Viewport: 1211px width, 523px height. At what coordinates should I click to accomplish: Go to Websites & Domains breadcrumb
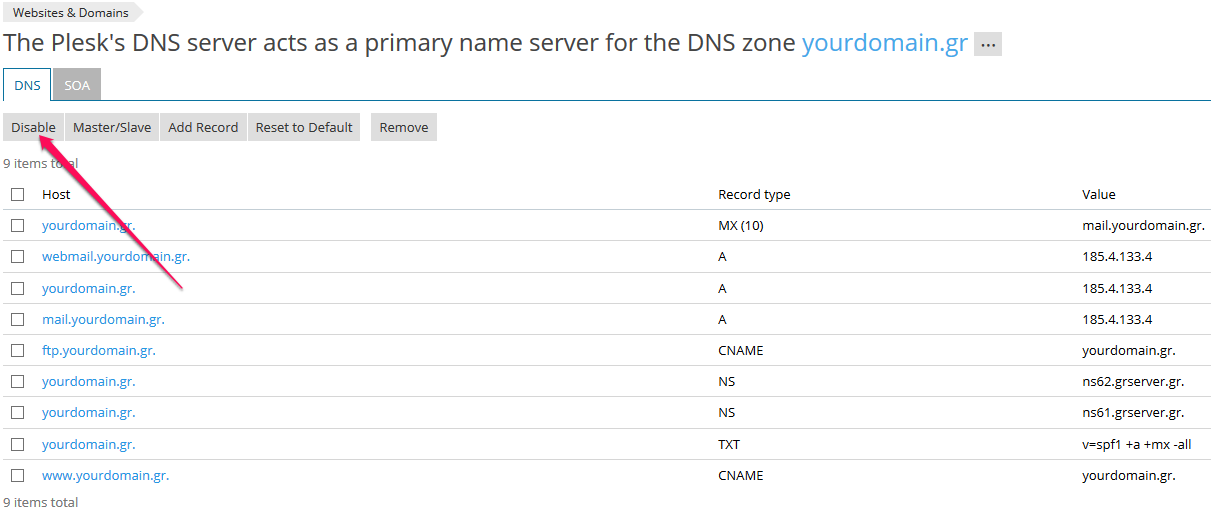pyautogui.click(x=70, y=13)
